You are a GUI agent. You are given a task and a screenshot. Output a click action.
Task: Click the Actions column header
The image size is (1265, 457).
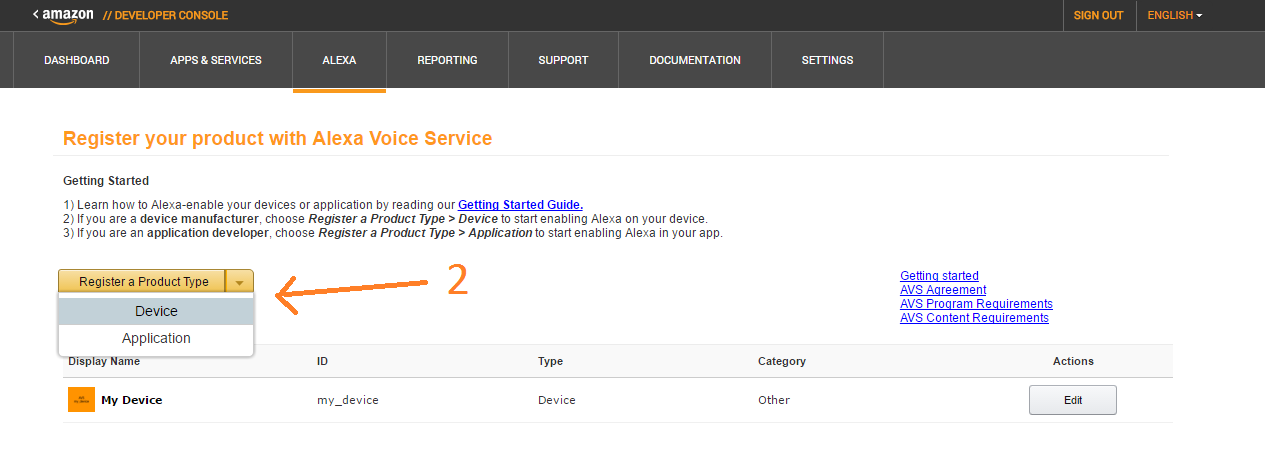1073,361
